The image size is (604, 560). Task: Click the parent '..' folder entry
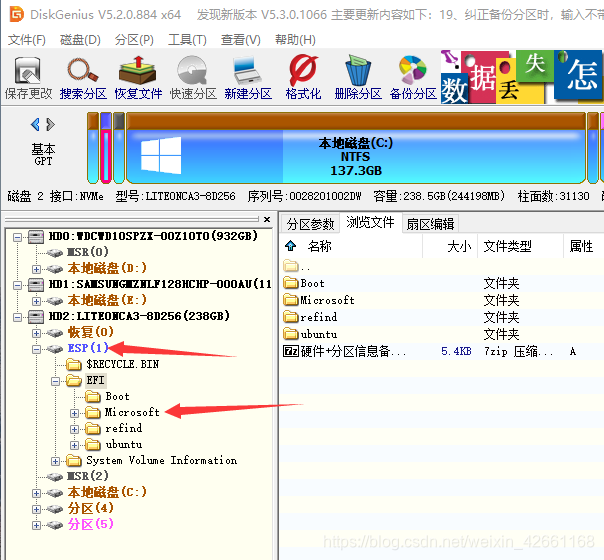pyautogui.click(x=297, y=266)
